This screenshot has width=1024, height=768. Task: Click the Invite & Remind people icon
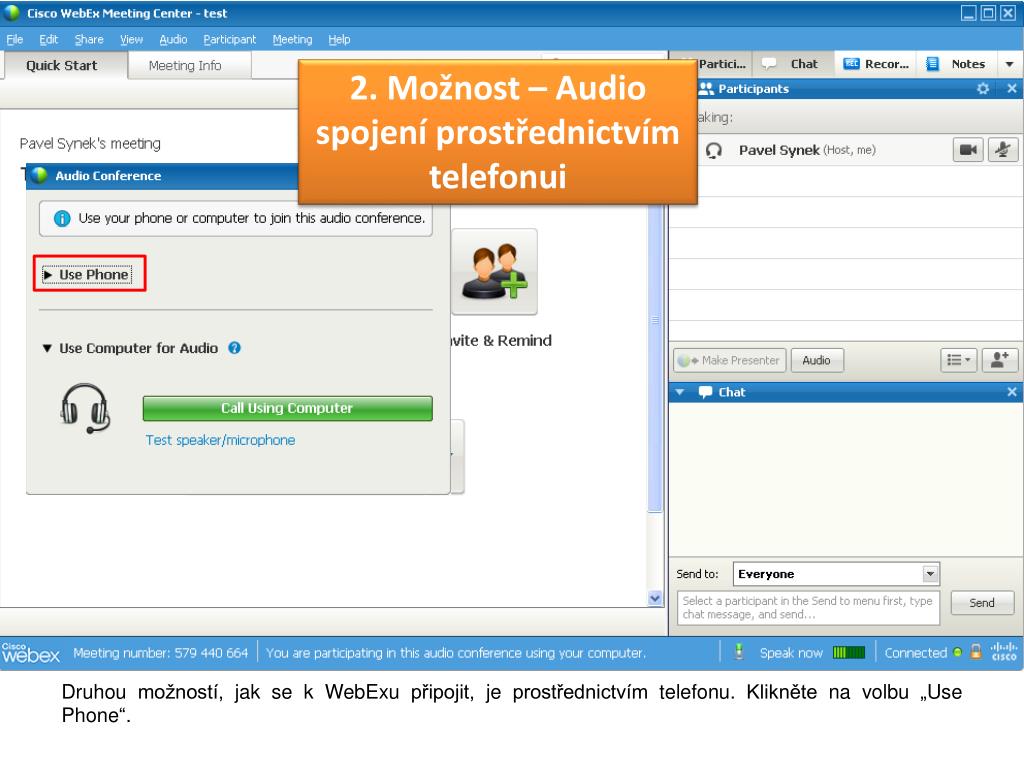494,272
